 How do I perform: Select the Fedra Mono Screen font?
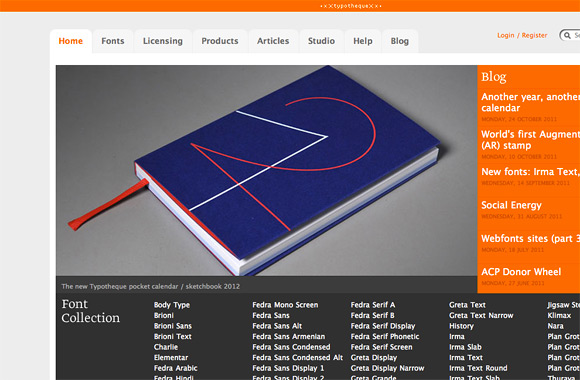pos(285,305)
